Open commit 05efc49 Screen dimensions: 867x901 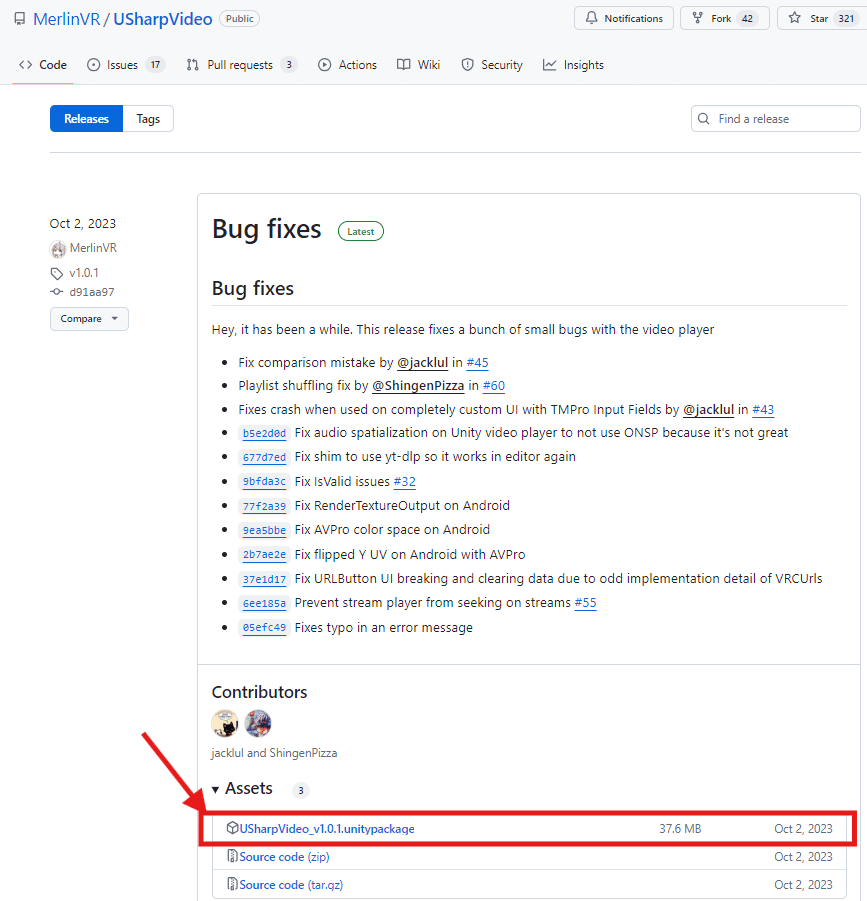coord(264,627)
